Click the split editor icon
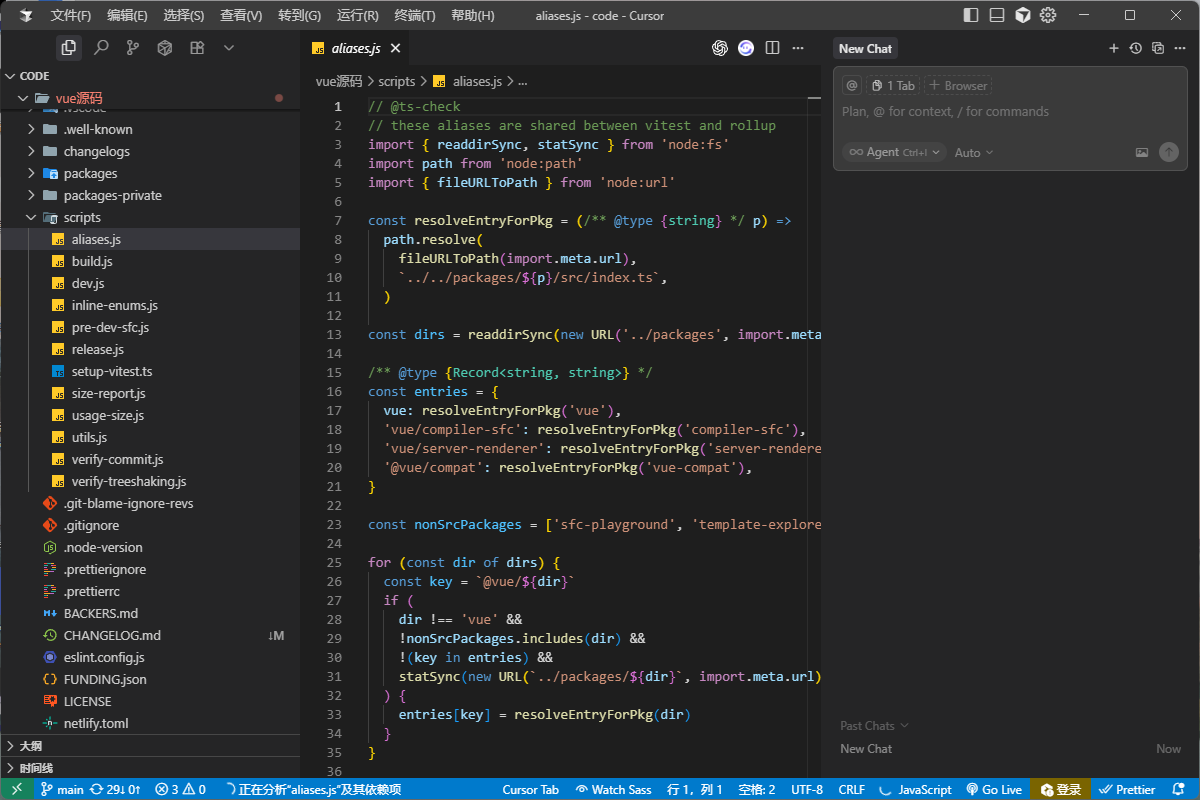This screenshot has width=1200, height=800. (772, 48)
